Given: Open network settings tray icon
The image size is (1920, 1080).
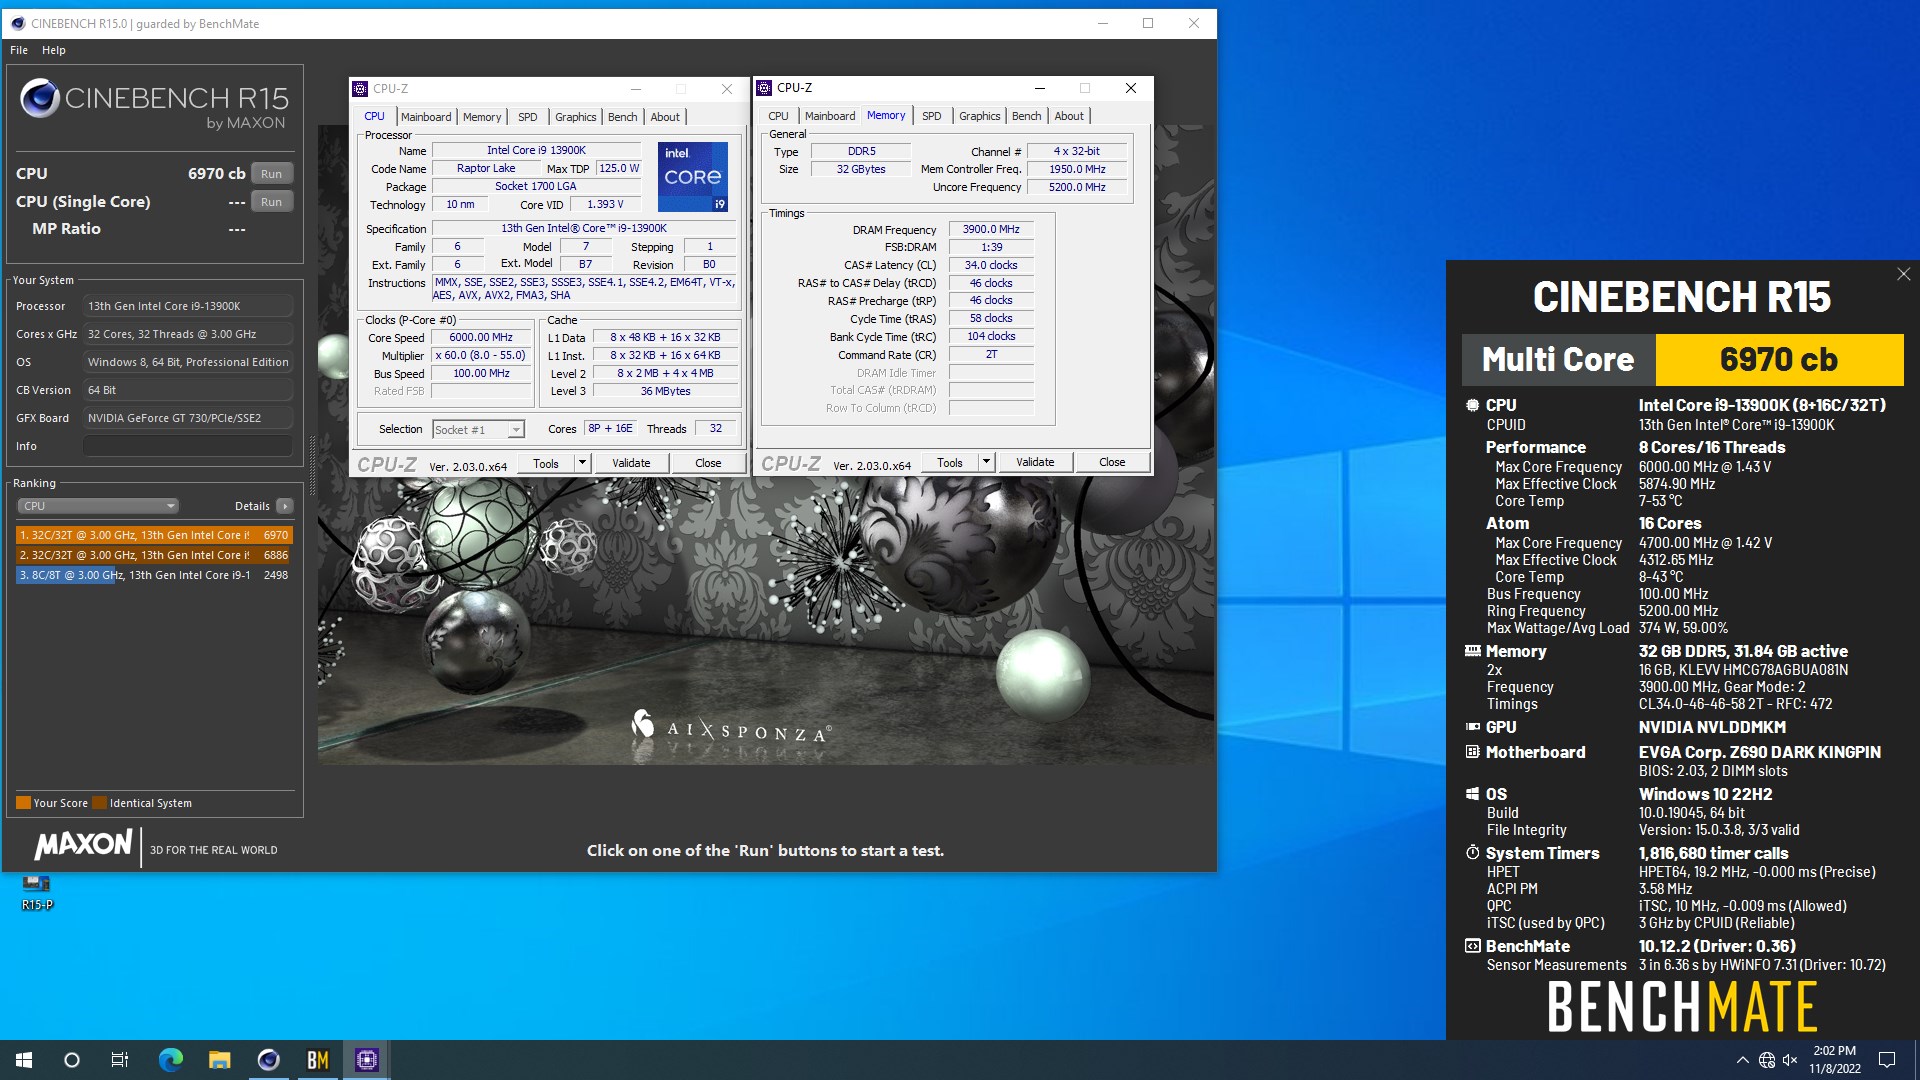Looking at the screenshot, I should 1767,1060.
